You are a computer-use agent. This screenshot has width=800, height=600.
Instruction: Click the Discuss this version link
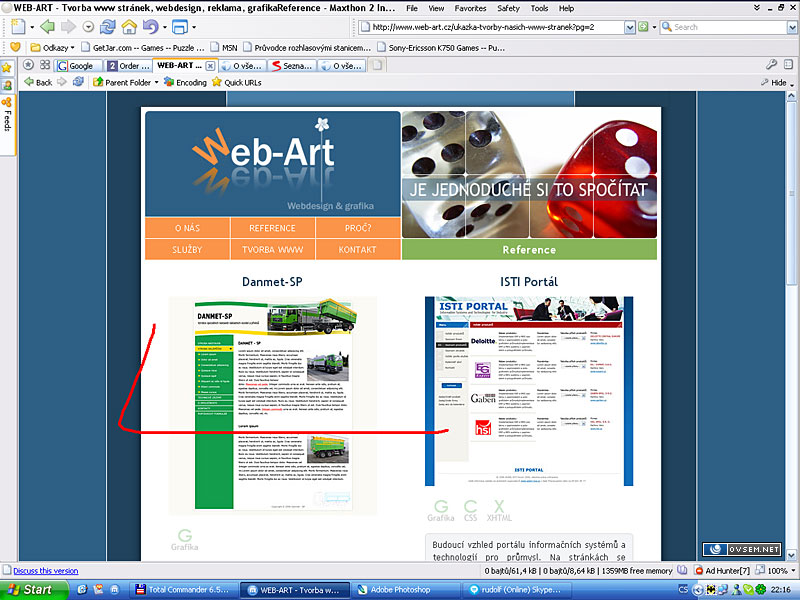45,571
